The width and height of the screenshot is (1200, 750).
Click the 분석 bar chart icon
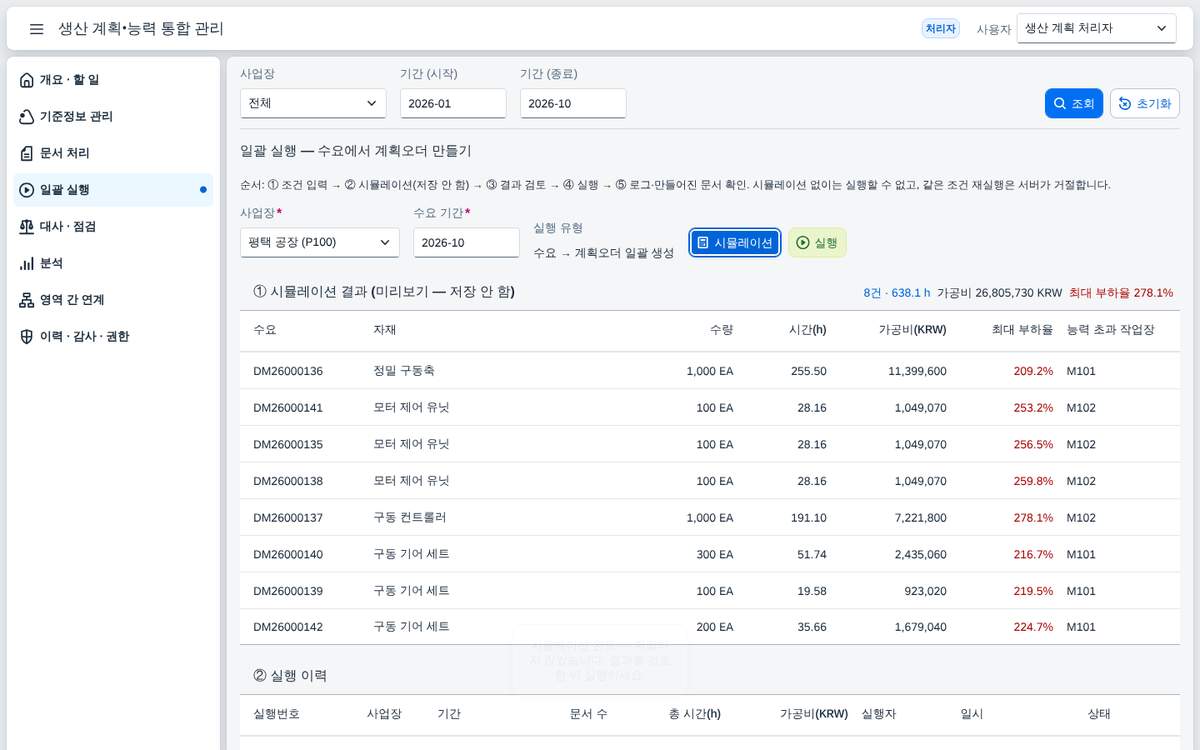27,264
